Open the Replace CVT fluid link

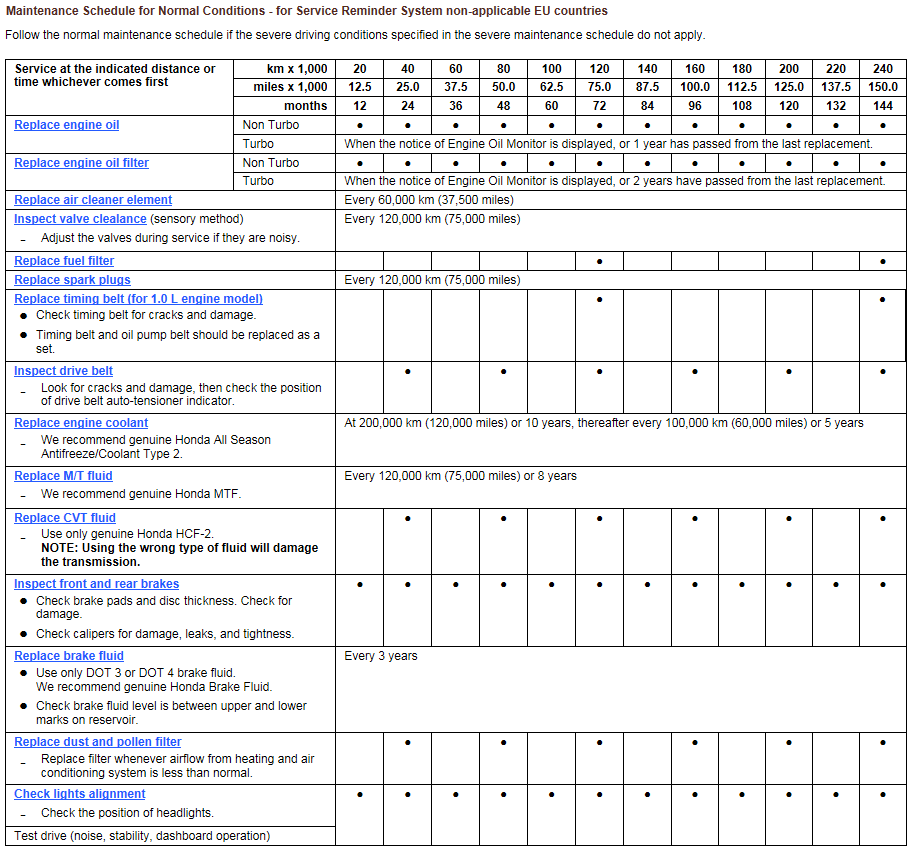(x=65, y=518)
